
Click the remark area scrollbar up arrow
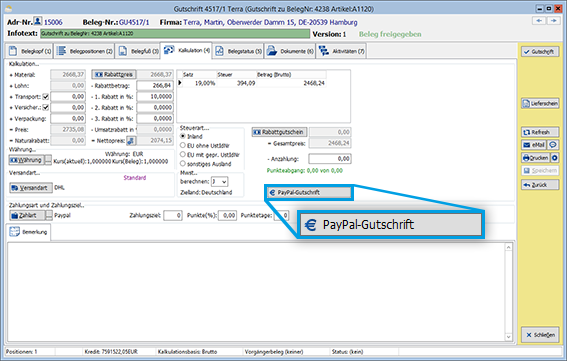[x=508, y=247]
